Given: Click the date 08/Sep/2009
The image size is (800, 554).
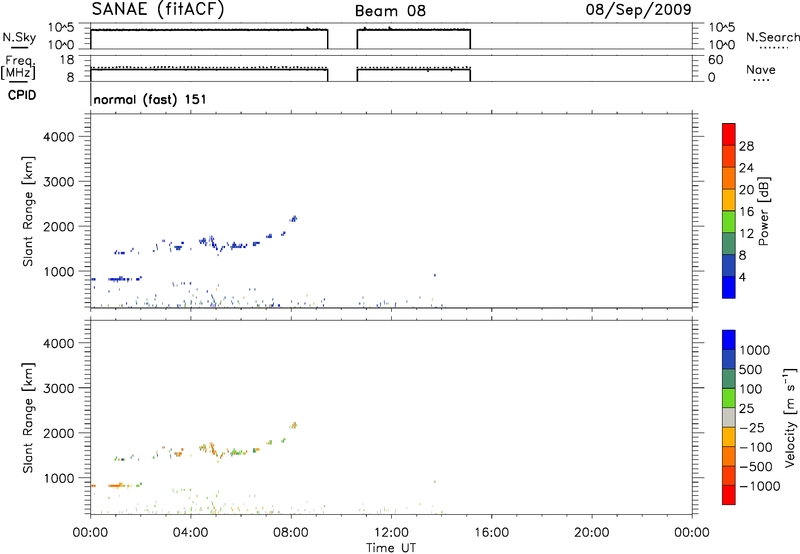Looking at the screenshot, I should tap(638, 9).
